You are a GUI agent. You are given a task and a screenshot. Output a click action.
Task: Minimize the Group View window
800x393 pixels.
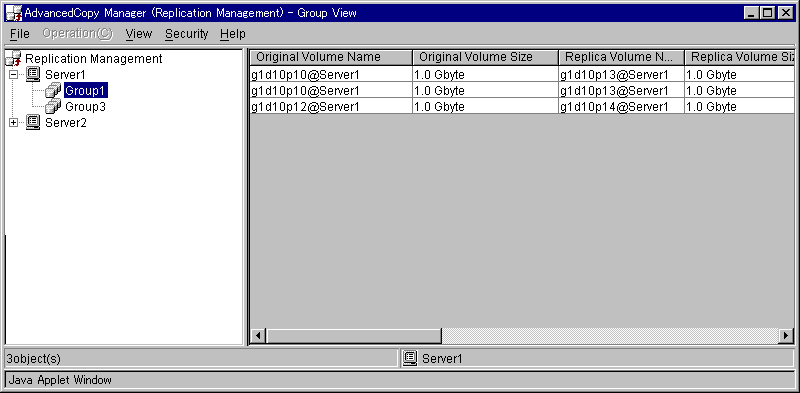tap(751, 13)
